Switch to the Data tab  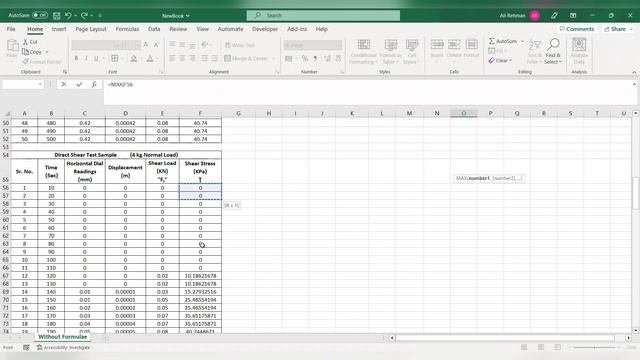(x=154, y=29)
